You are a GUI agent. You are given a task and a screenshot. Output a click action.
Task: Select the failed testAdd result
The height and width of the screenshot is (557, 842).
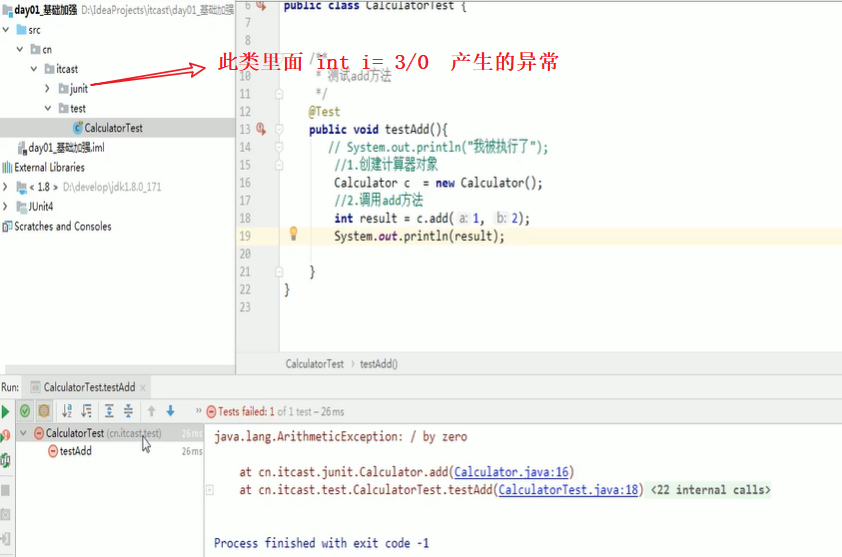(x=76, y=451)
